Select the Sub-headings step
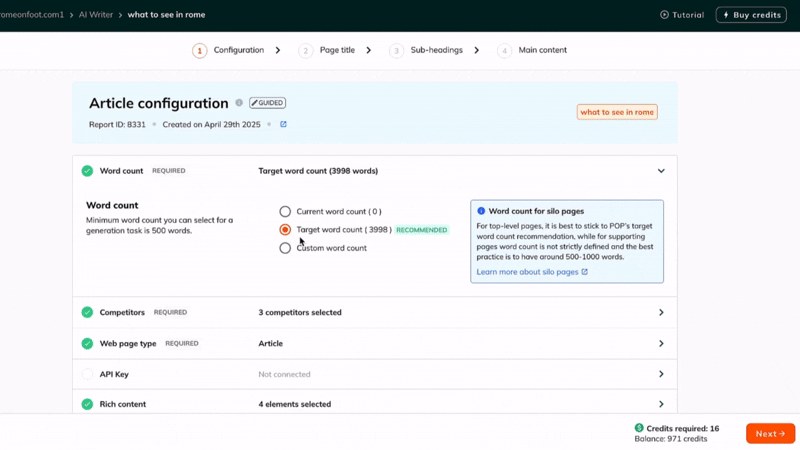 tap(436, 50)
